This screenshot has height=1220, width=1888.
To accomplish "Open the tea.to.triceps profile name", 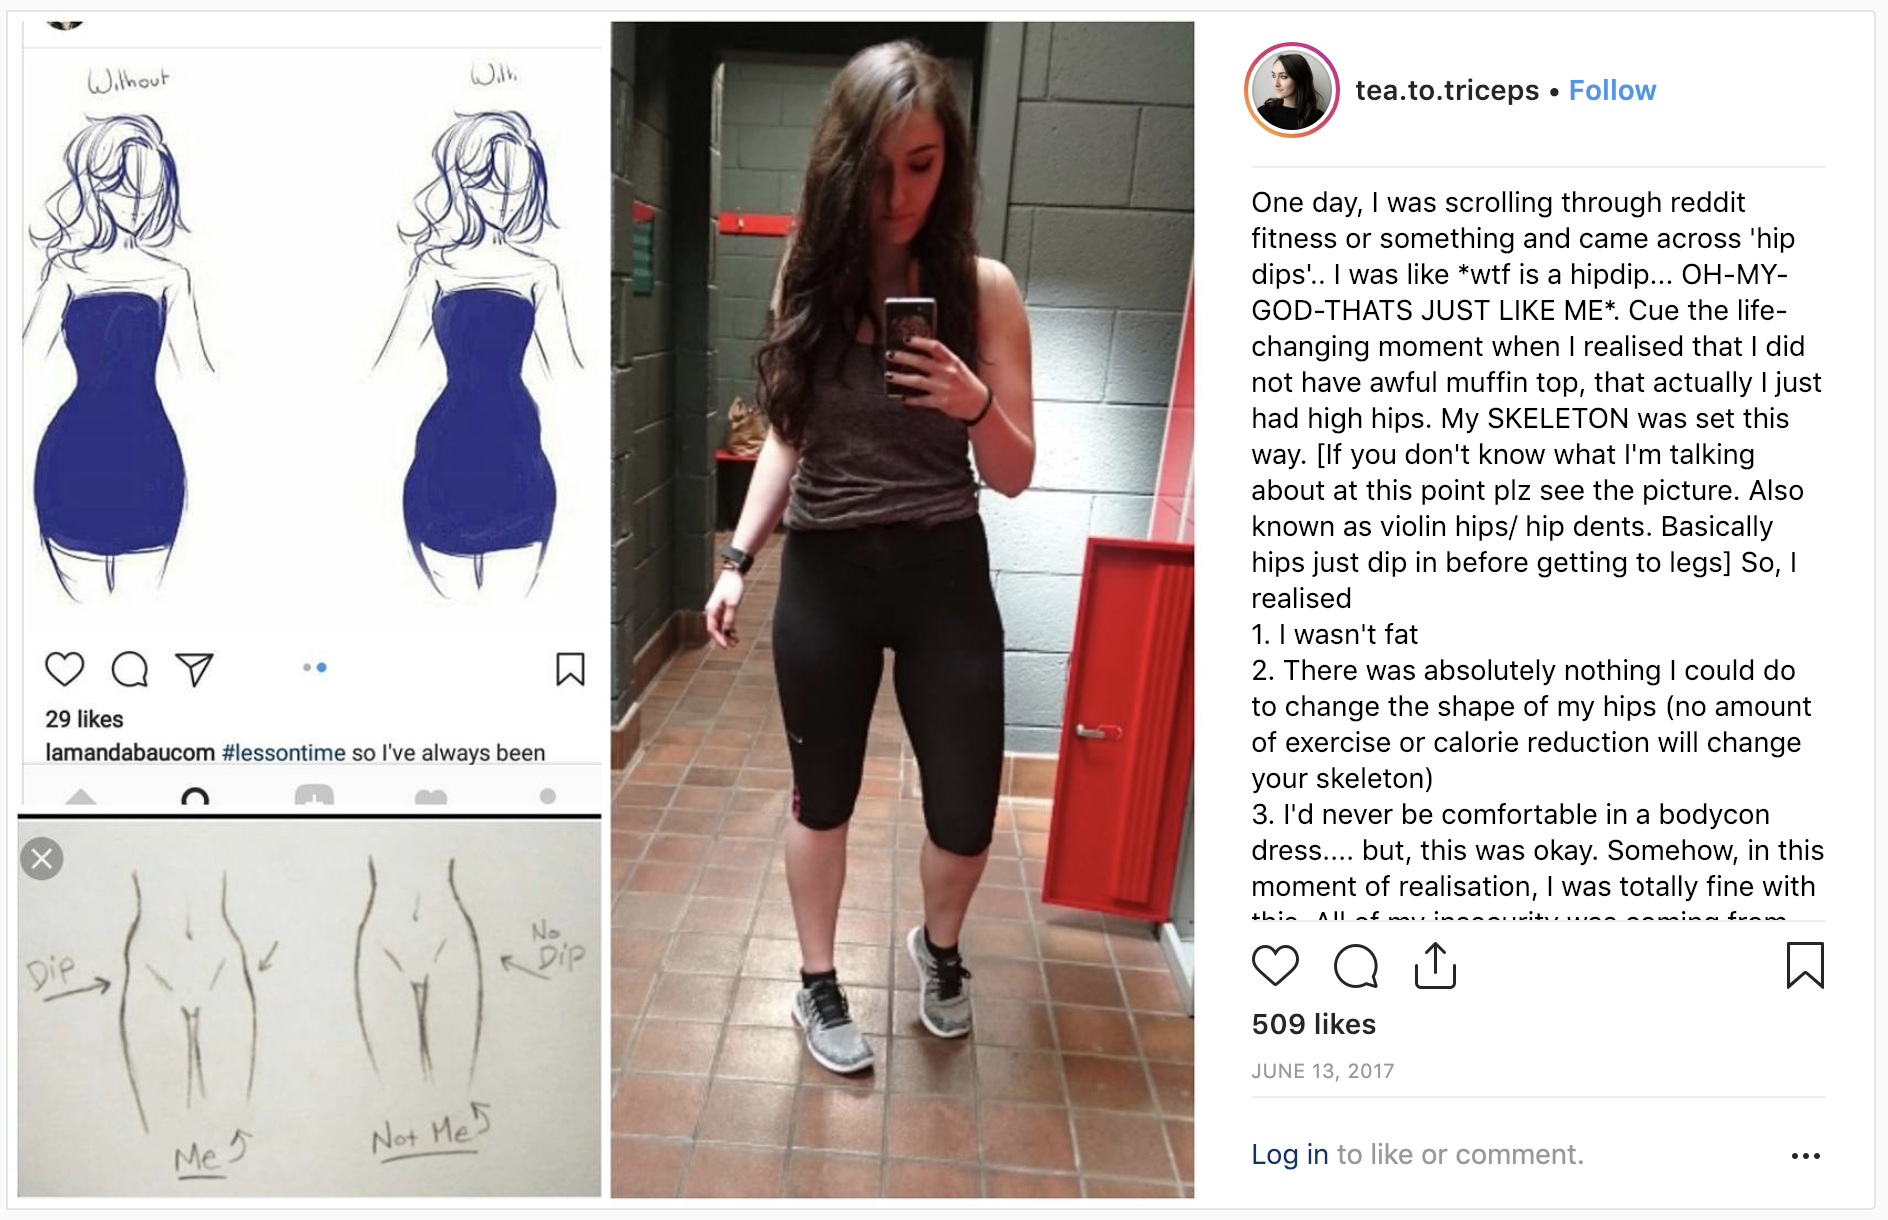I will (1447, 91).
